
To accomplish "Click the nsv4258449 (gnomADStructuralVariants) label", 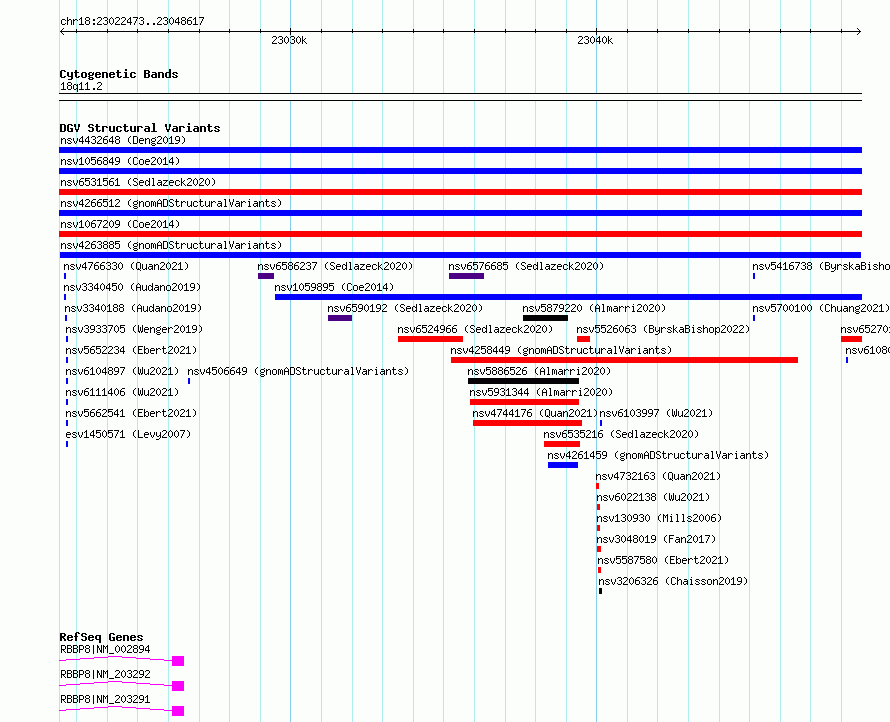I will pos(561,350).
